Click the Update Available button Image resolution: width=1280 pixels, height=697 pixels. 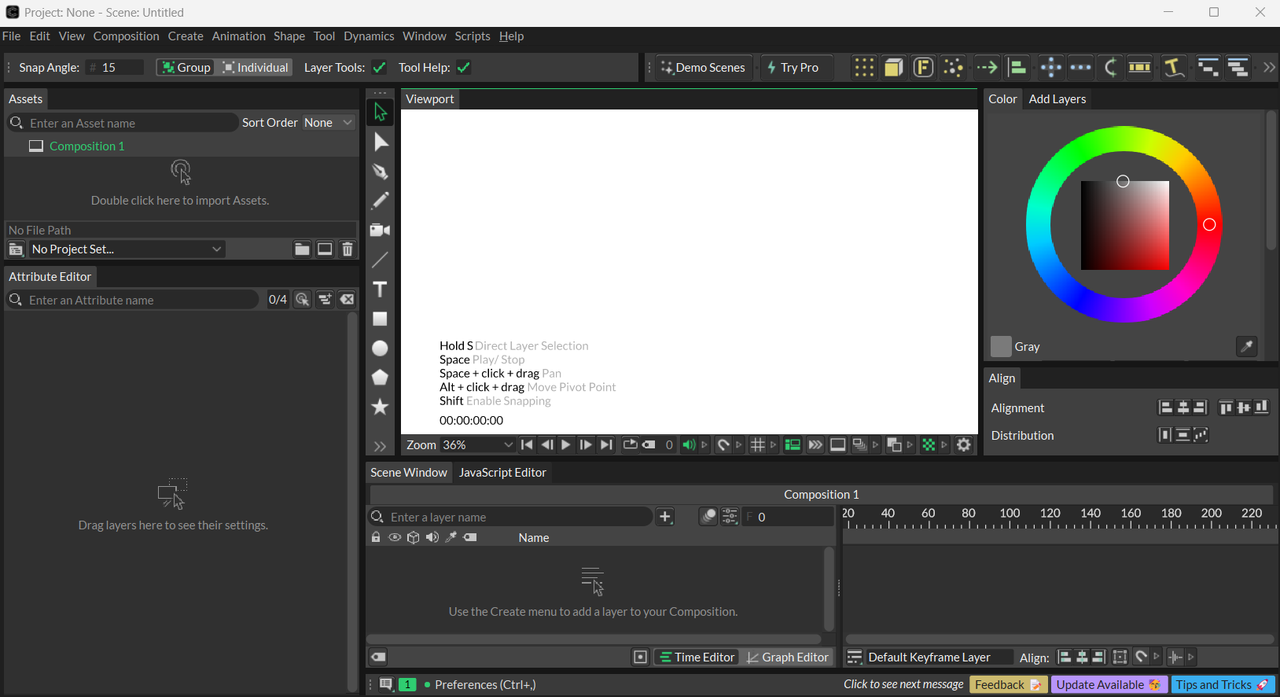1108,685
